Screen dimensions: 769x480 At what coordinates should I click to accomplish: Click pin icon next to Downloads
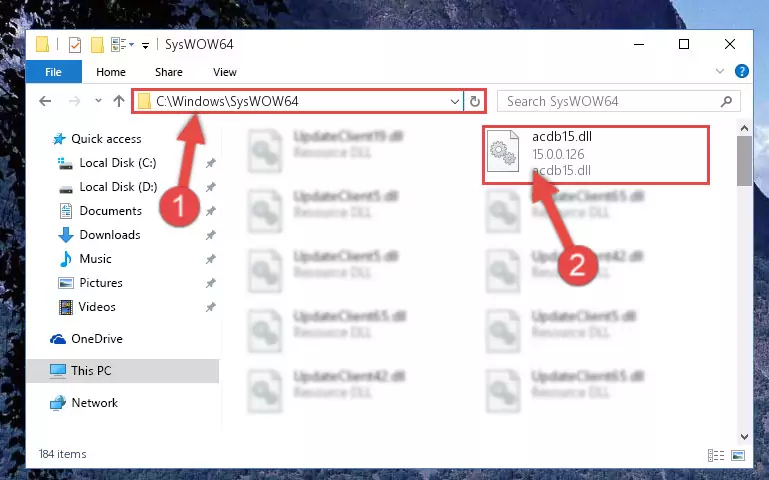pos(210,235)
